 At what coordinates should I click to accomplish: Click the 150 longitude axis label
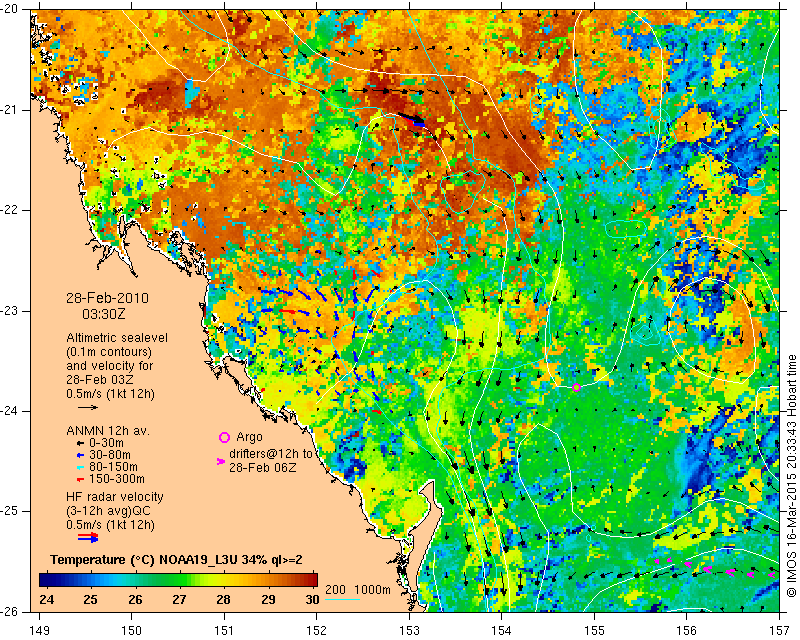(132, 630)
